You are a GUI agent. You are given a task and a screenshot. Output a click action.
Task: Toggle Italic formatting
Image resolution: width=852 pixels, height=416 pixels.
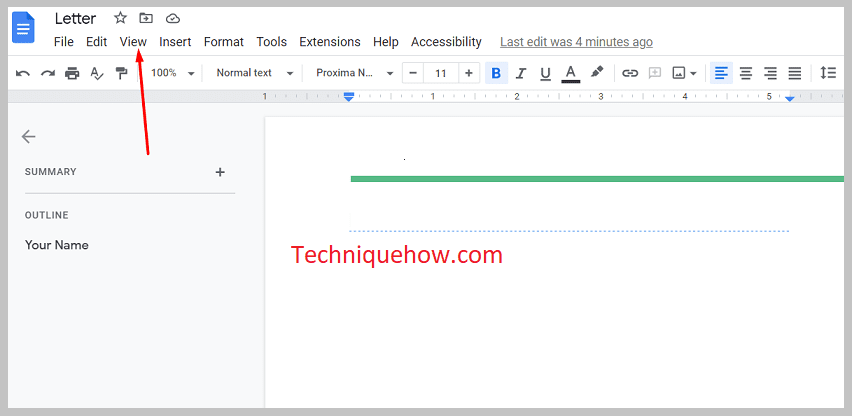(x=521, y=73)
